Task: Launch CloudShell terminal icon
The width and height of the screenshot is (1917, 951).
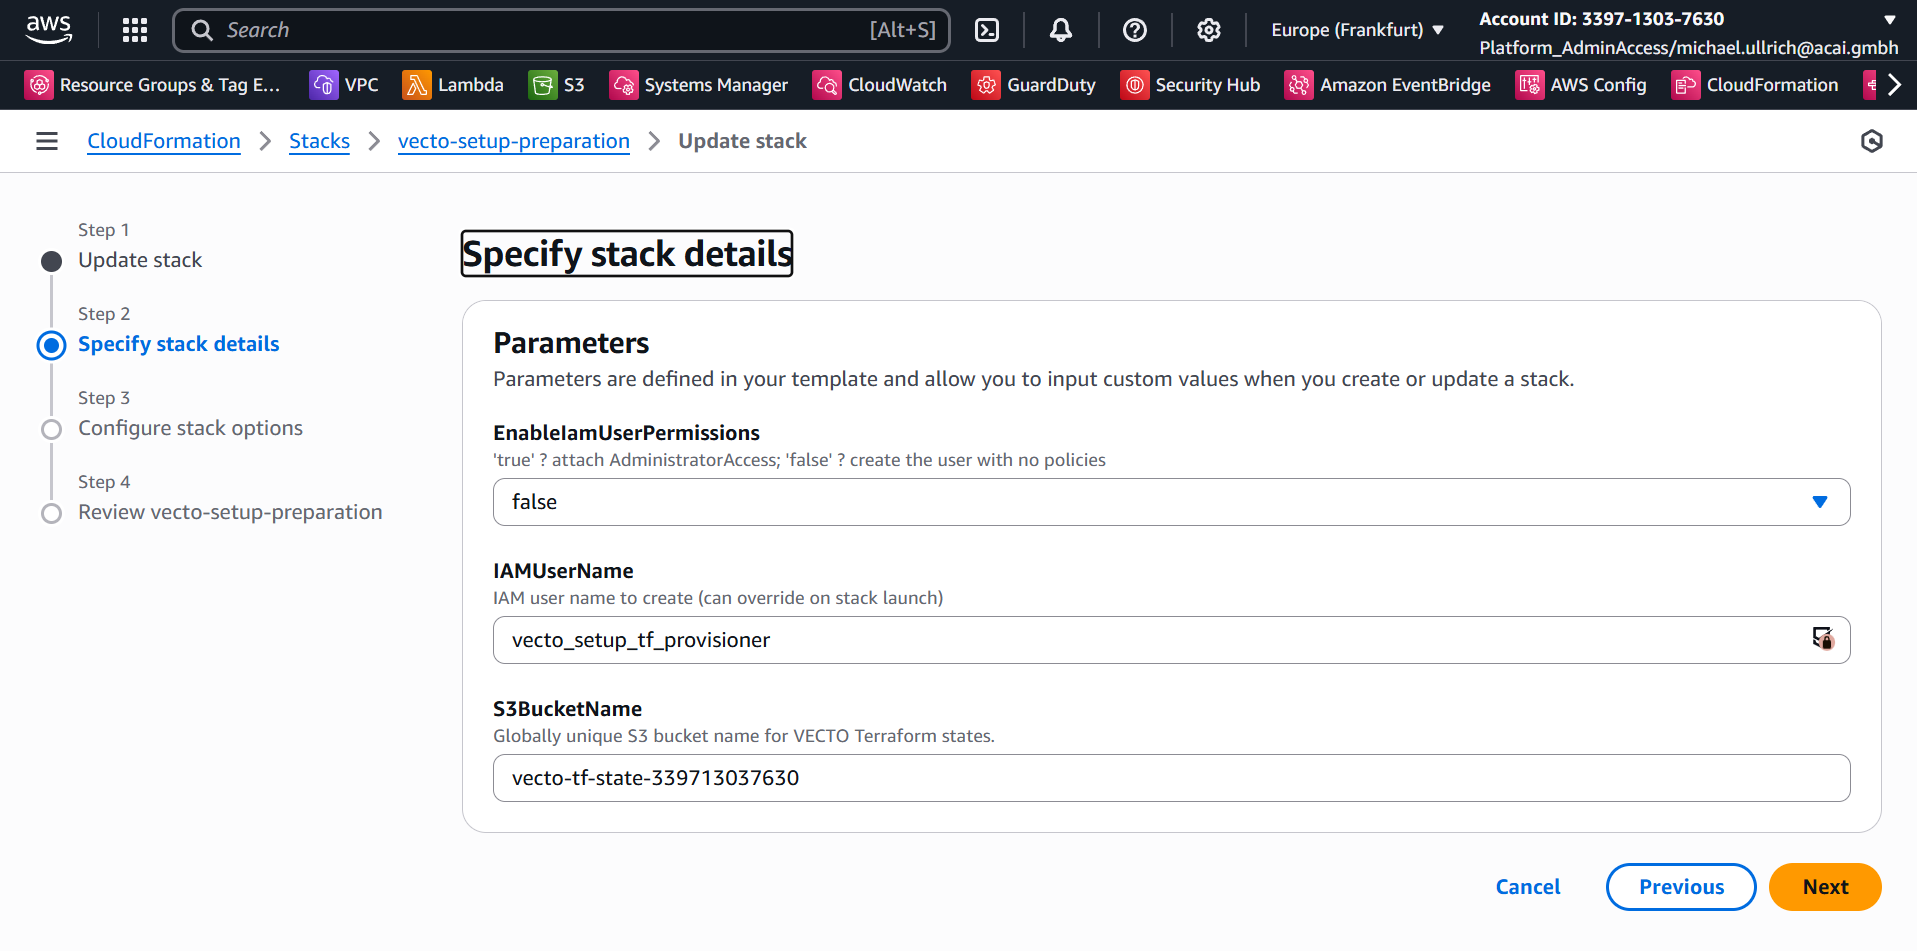Action: pyautogui.click(x=987, y=30)
